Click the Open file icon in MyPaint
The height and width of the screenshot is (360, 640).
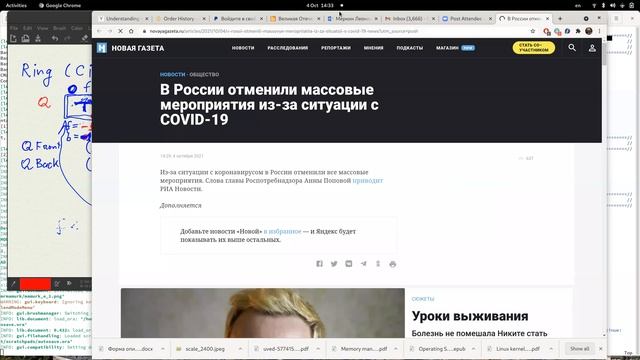click(25, 38)
